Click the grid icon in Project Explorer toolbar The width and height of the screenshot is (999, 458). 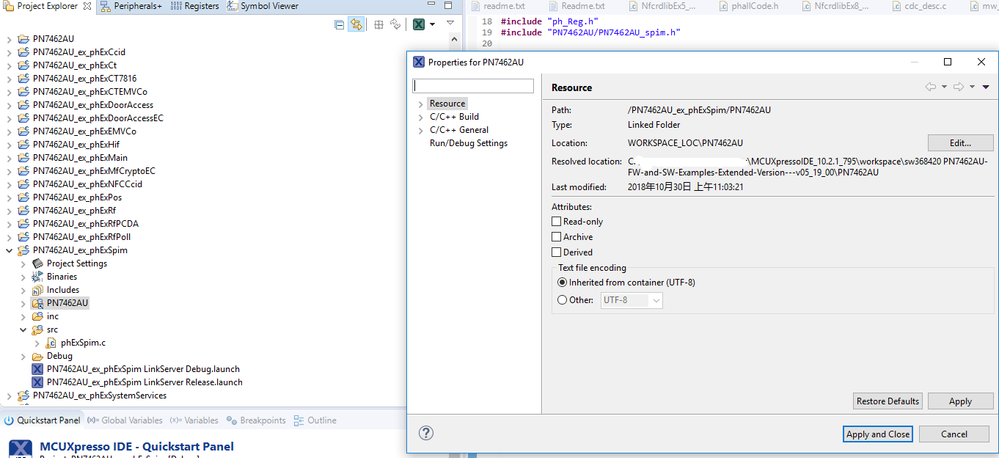click(x=378, y=25)
